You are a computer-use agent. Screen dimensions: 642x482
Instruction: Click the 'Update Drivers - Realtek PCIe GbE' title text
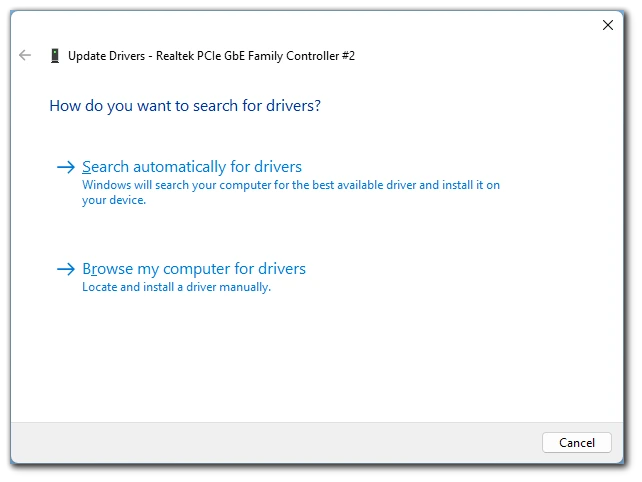click(x=211, y=56)
